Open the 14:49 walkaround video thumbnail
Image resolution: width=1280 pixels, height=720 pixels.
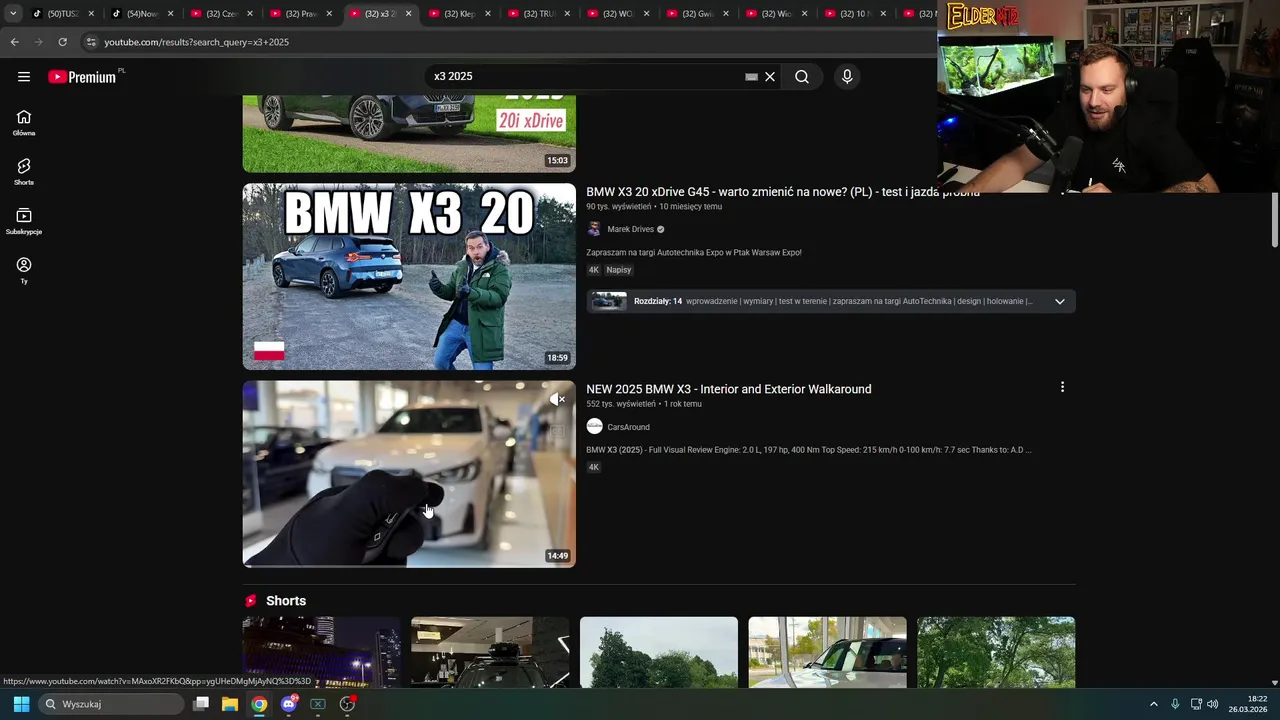[x=409, y=474]
